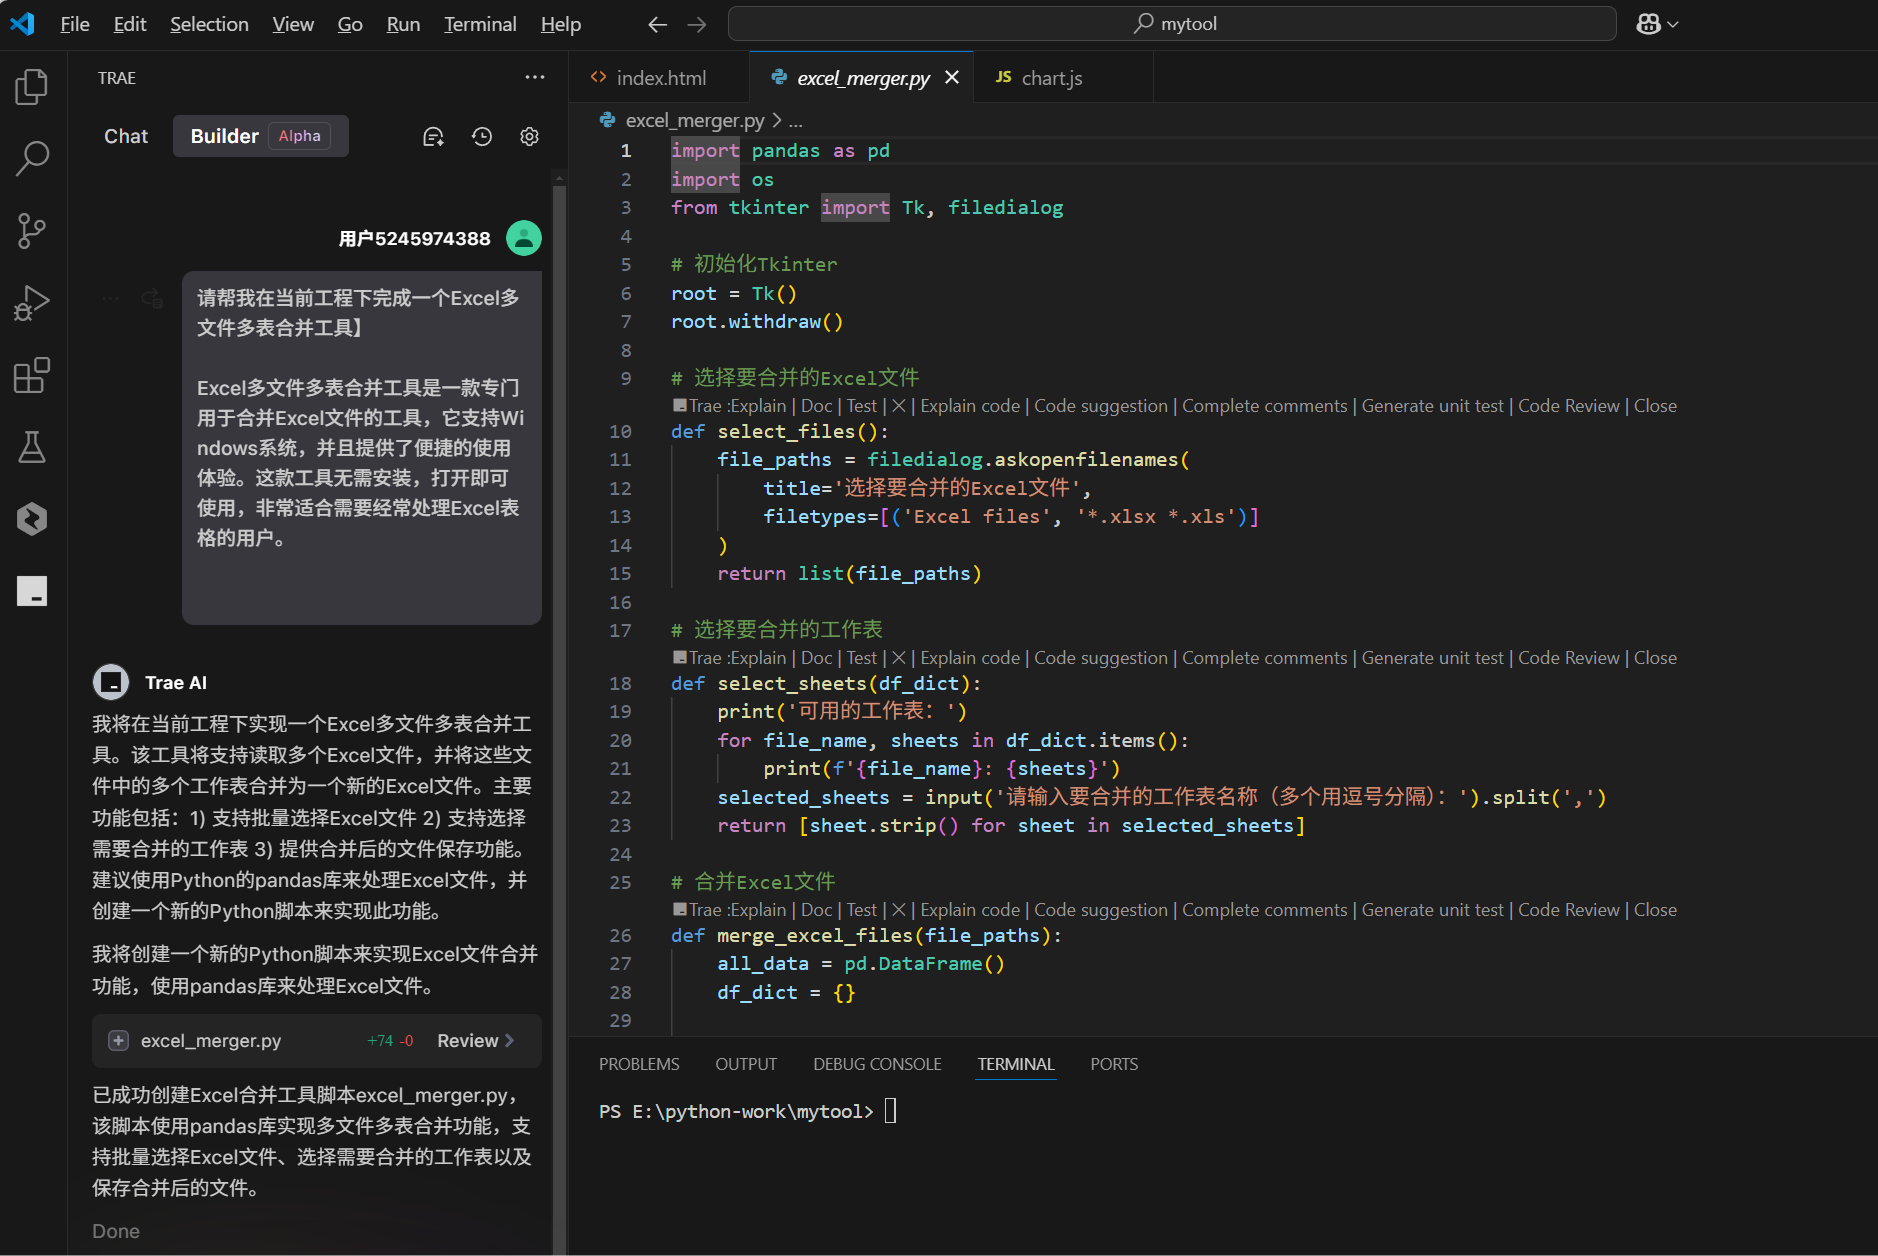Viewport: 1878px width, 1256px height.
Task: Open chat history clock icon
Action: click(x=482, y=137)
